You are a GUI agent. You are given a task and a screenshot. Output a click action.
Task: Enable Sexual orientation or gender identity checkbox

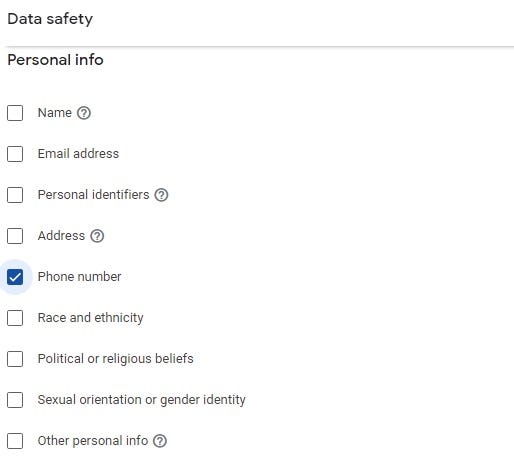point(15,400)
